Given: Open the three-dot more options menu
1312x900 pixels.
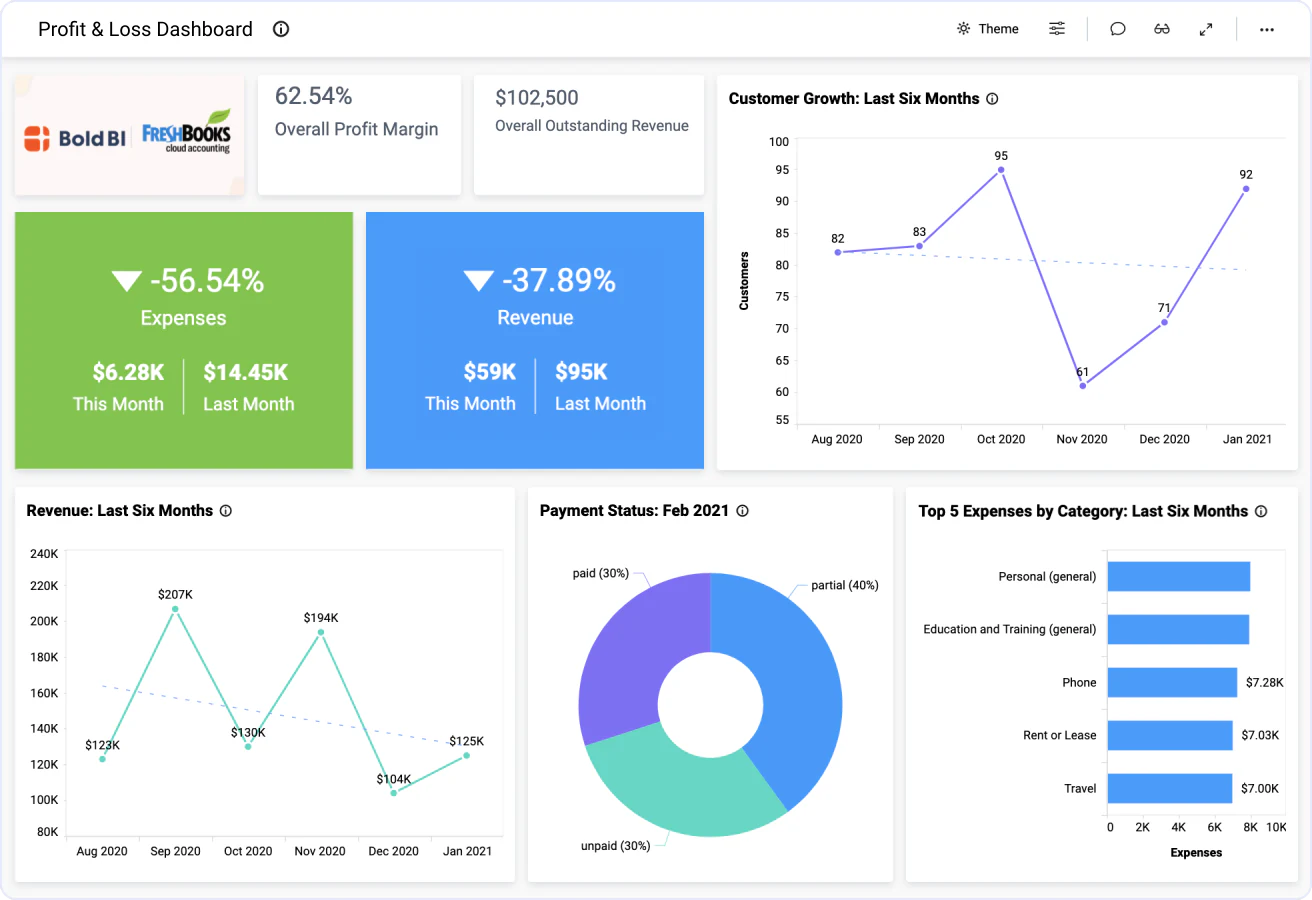Looking at the screenshot, I should [1267, 29].
